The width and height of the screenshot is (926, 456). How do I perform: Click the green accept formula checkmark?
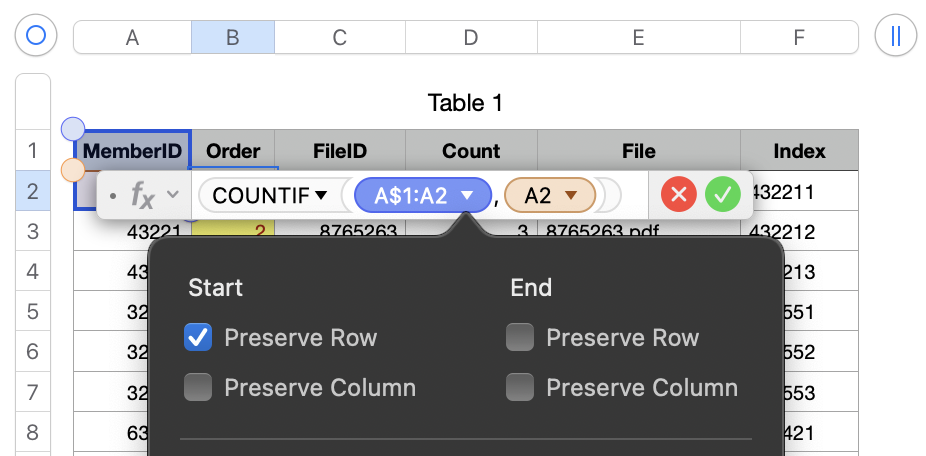click(x=722, y=195)
